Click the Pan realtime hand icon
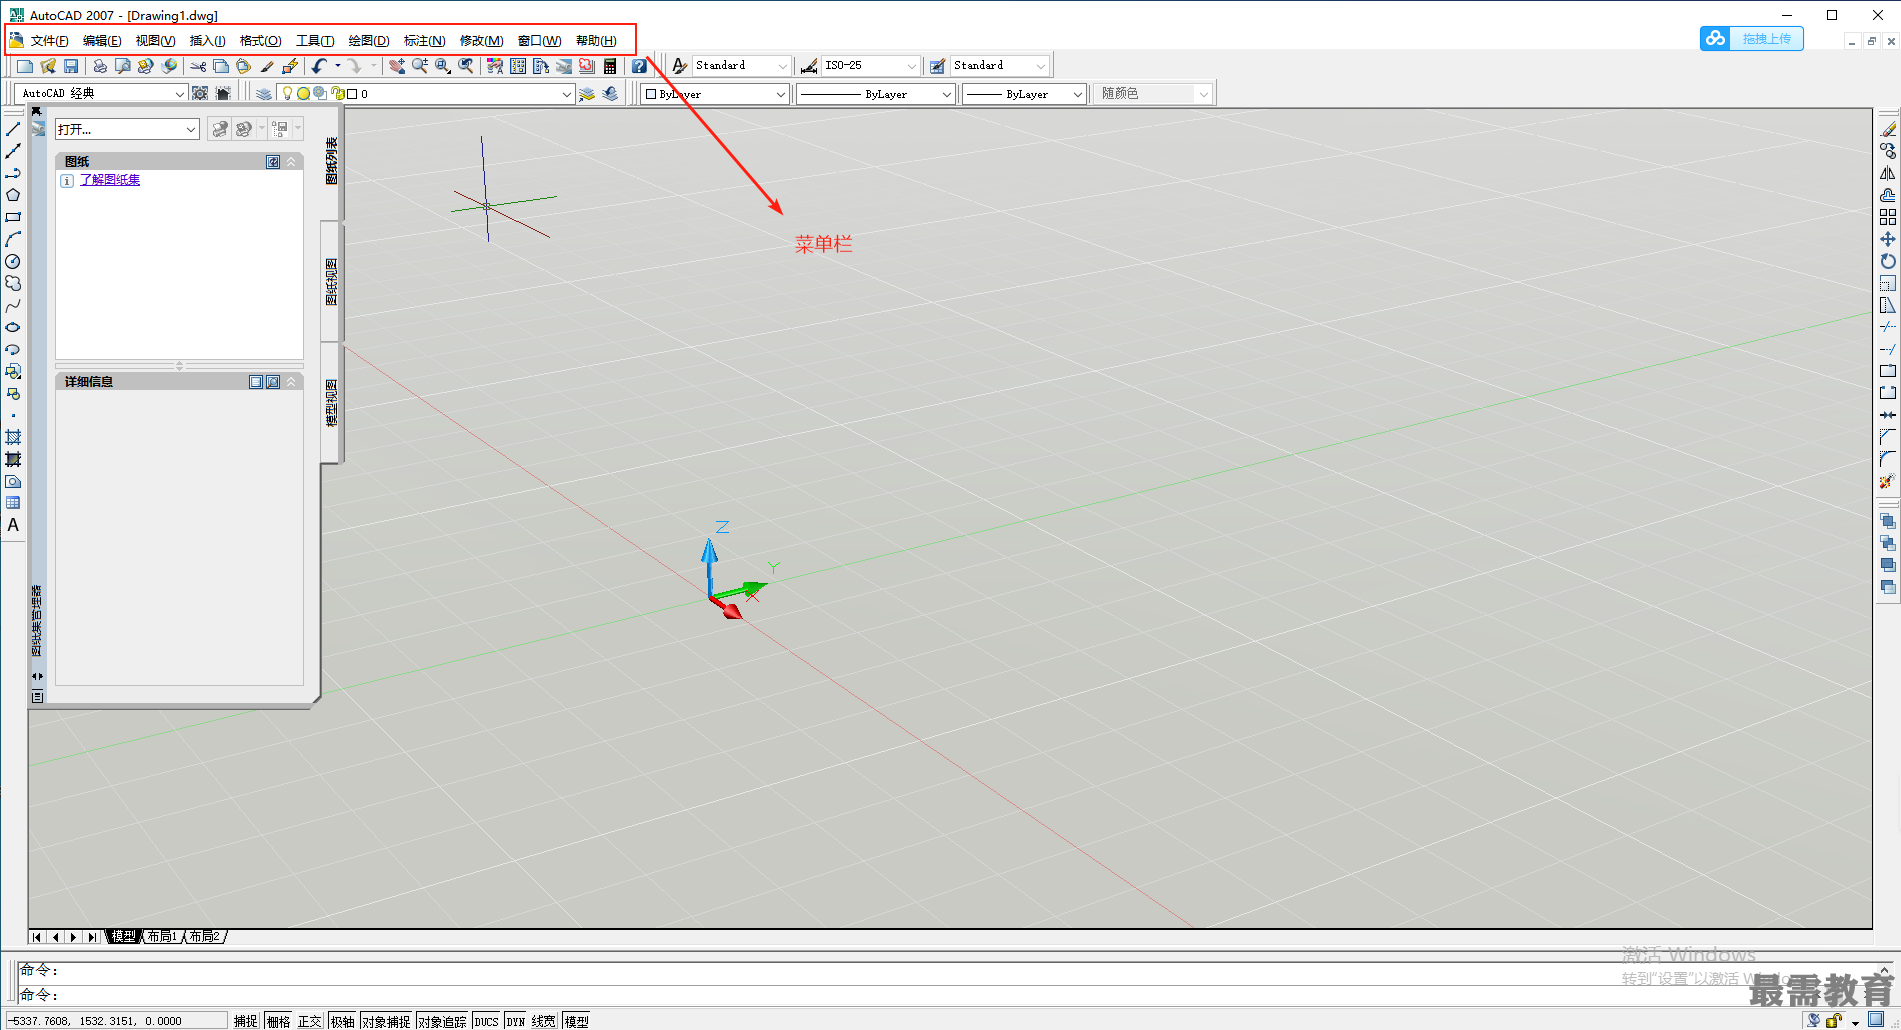This screenshot has width=1901, height=1030. pos(397,66)
